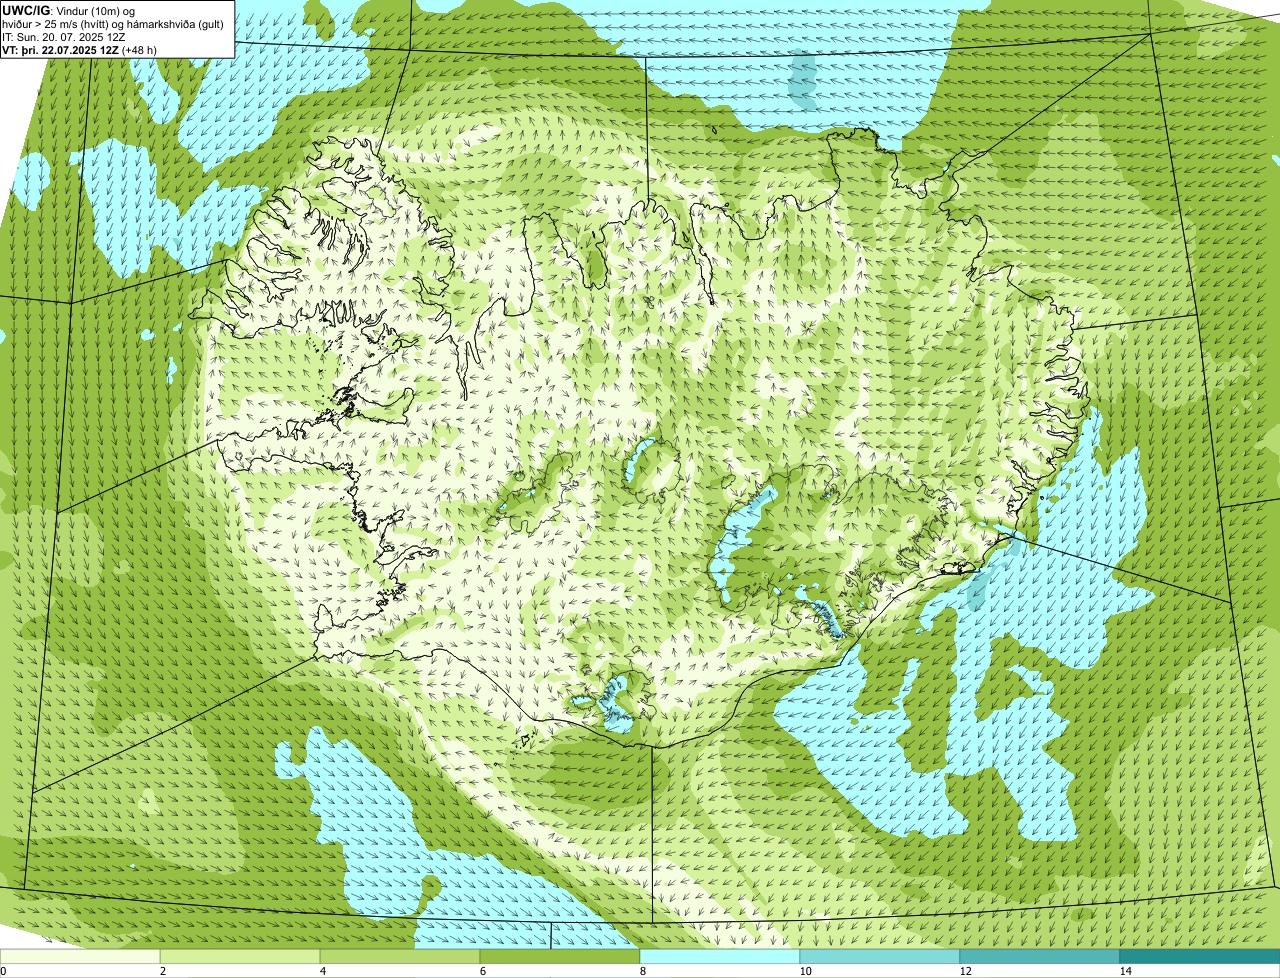Click the '0' label on the color scale
The height and width of the screenshot is (978, 1280).
pyautogui.click(x=3, y=970)
